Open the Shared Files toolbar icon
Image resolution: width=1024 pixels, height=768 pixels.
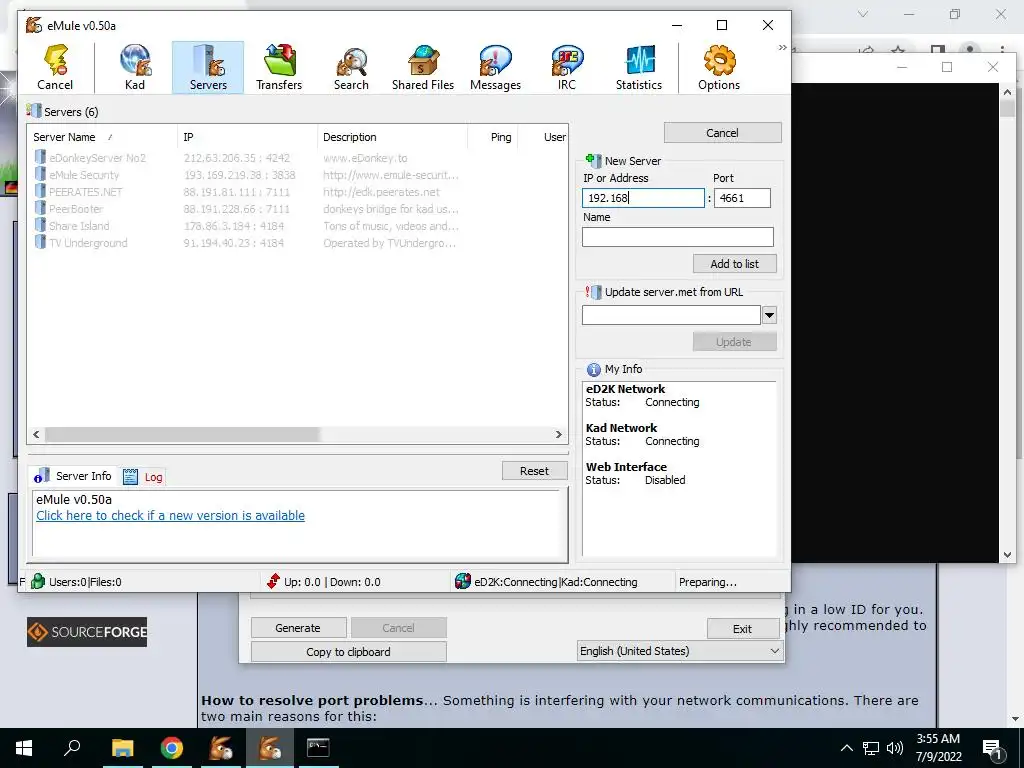(x=423, y=67)
